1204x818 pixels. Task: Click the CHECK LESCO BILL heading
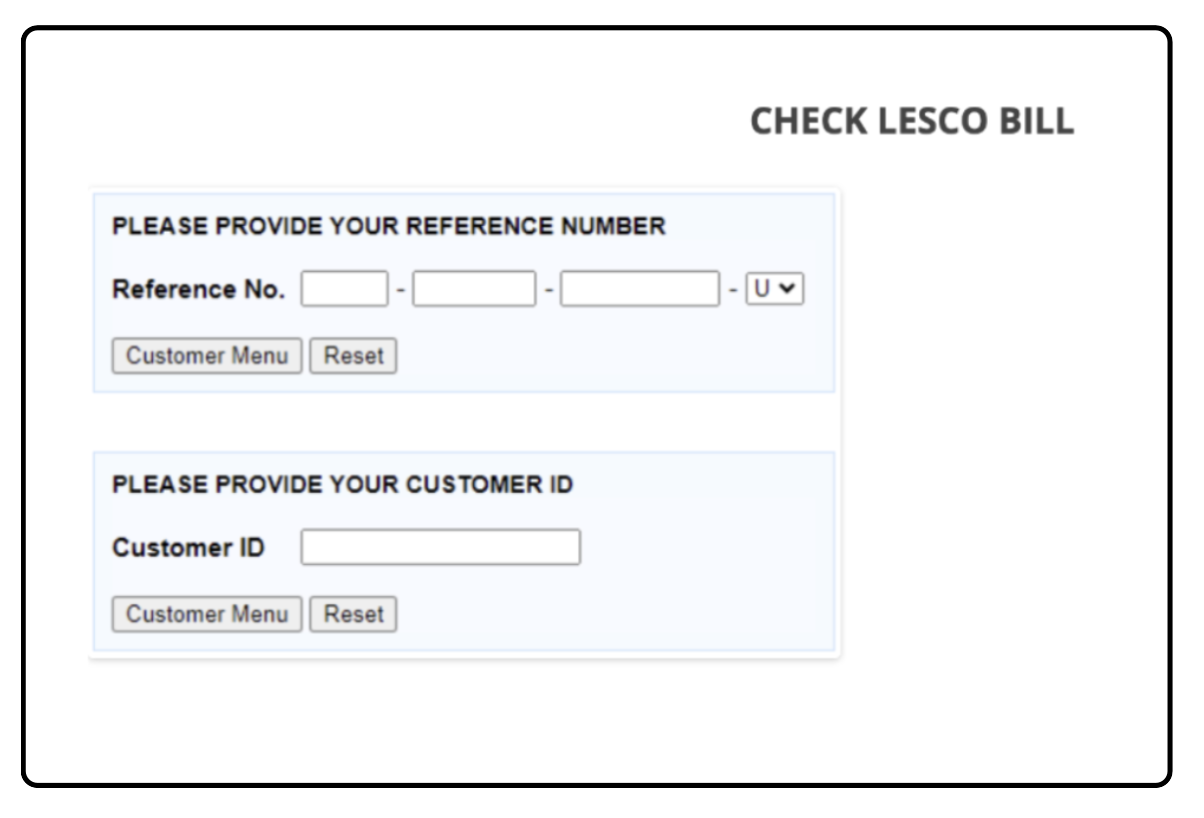point(915,120)
